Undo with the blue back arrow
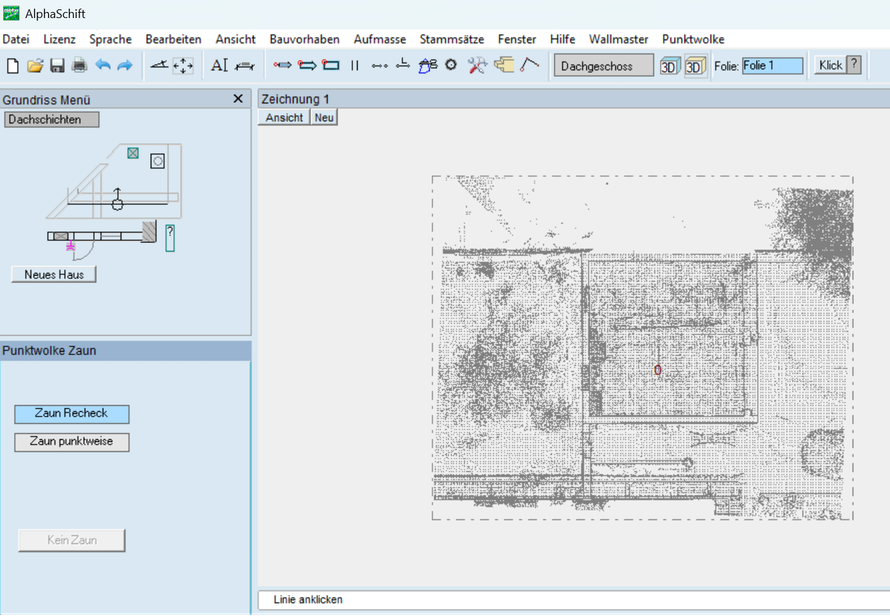 click(x=103, y=65)
